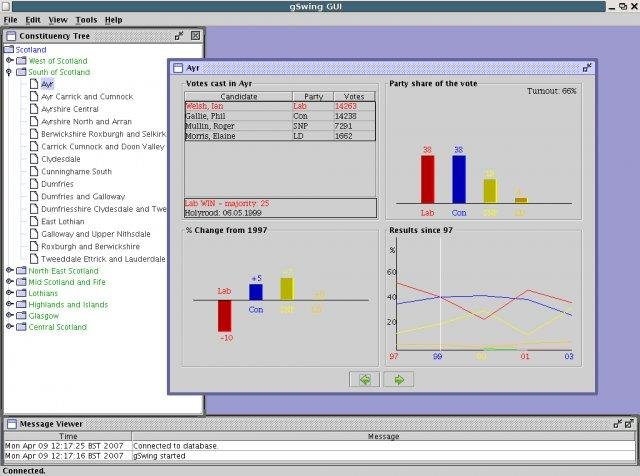This screenshot has width=640, height=476.
Task: Click the Glasgow folder icon
Action: (21, 316)
